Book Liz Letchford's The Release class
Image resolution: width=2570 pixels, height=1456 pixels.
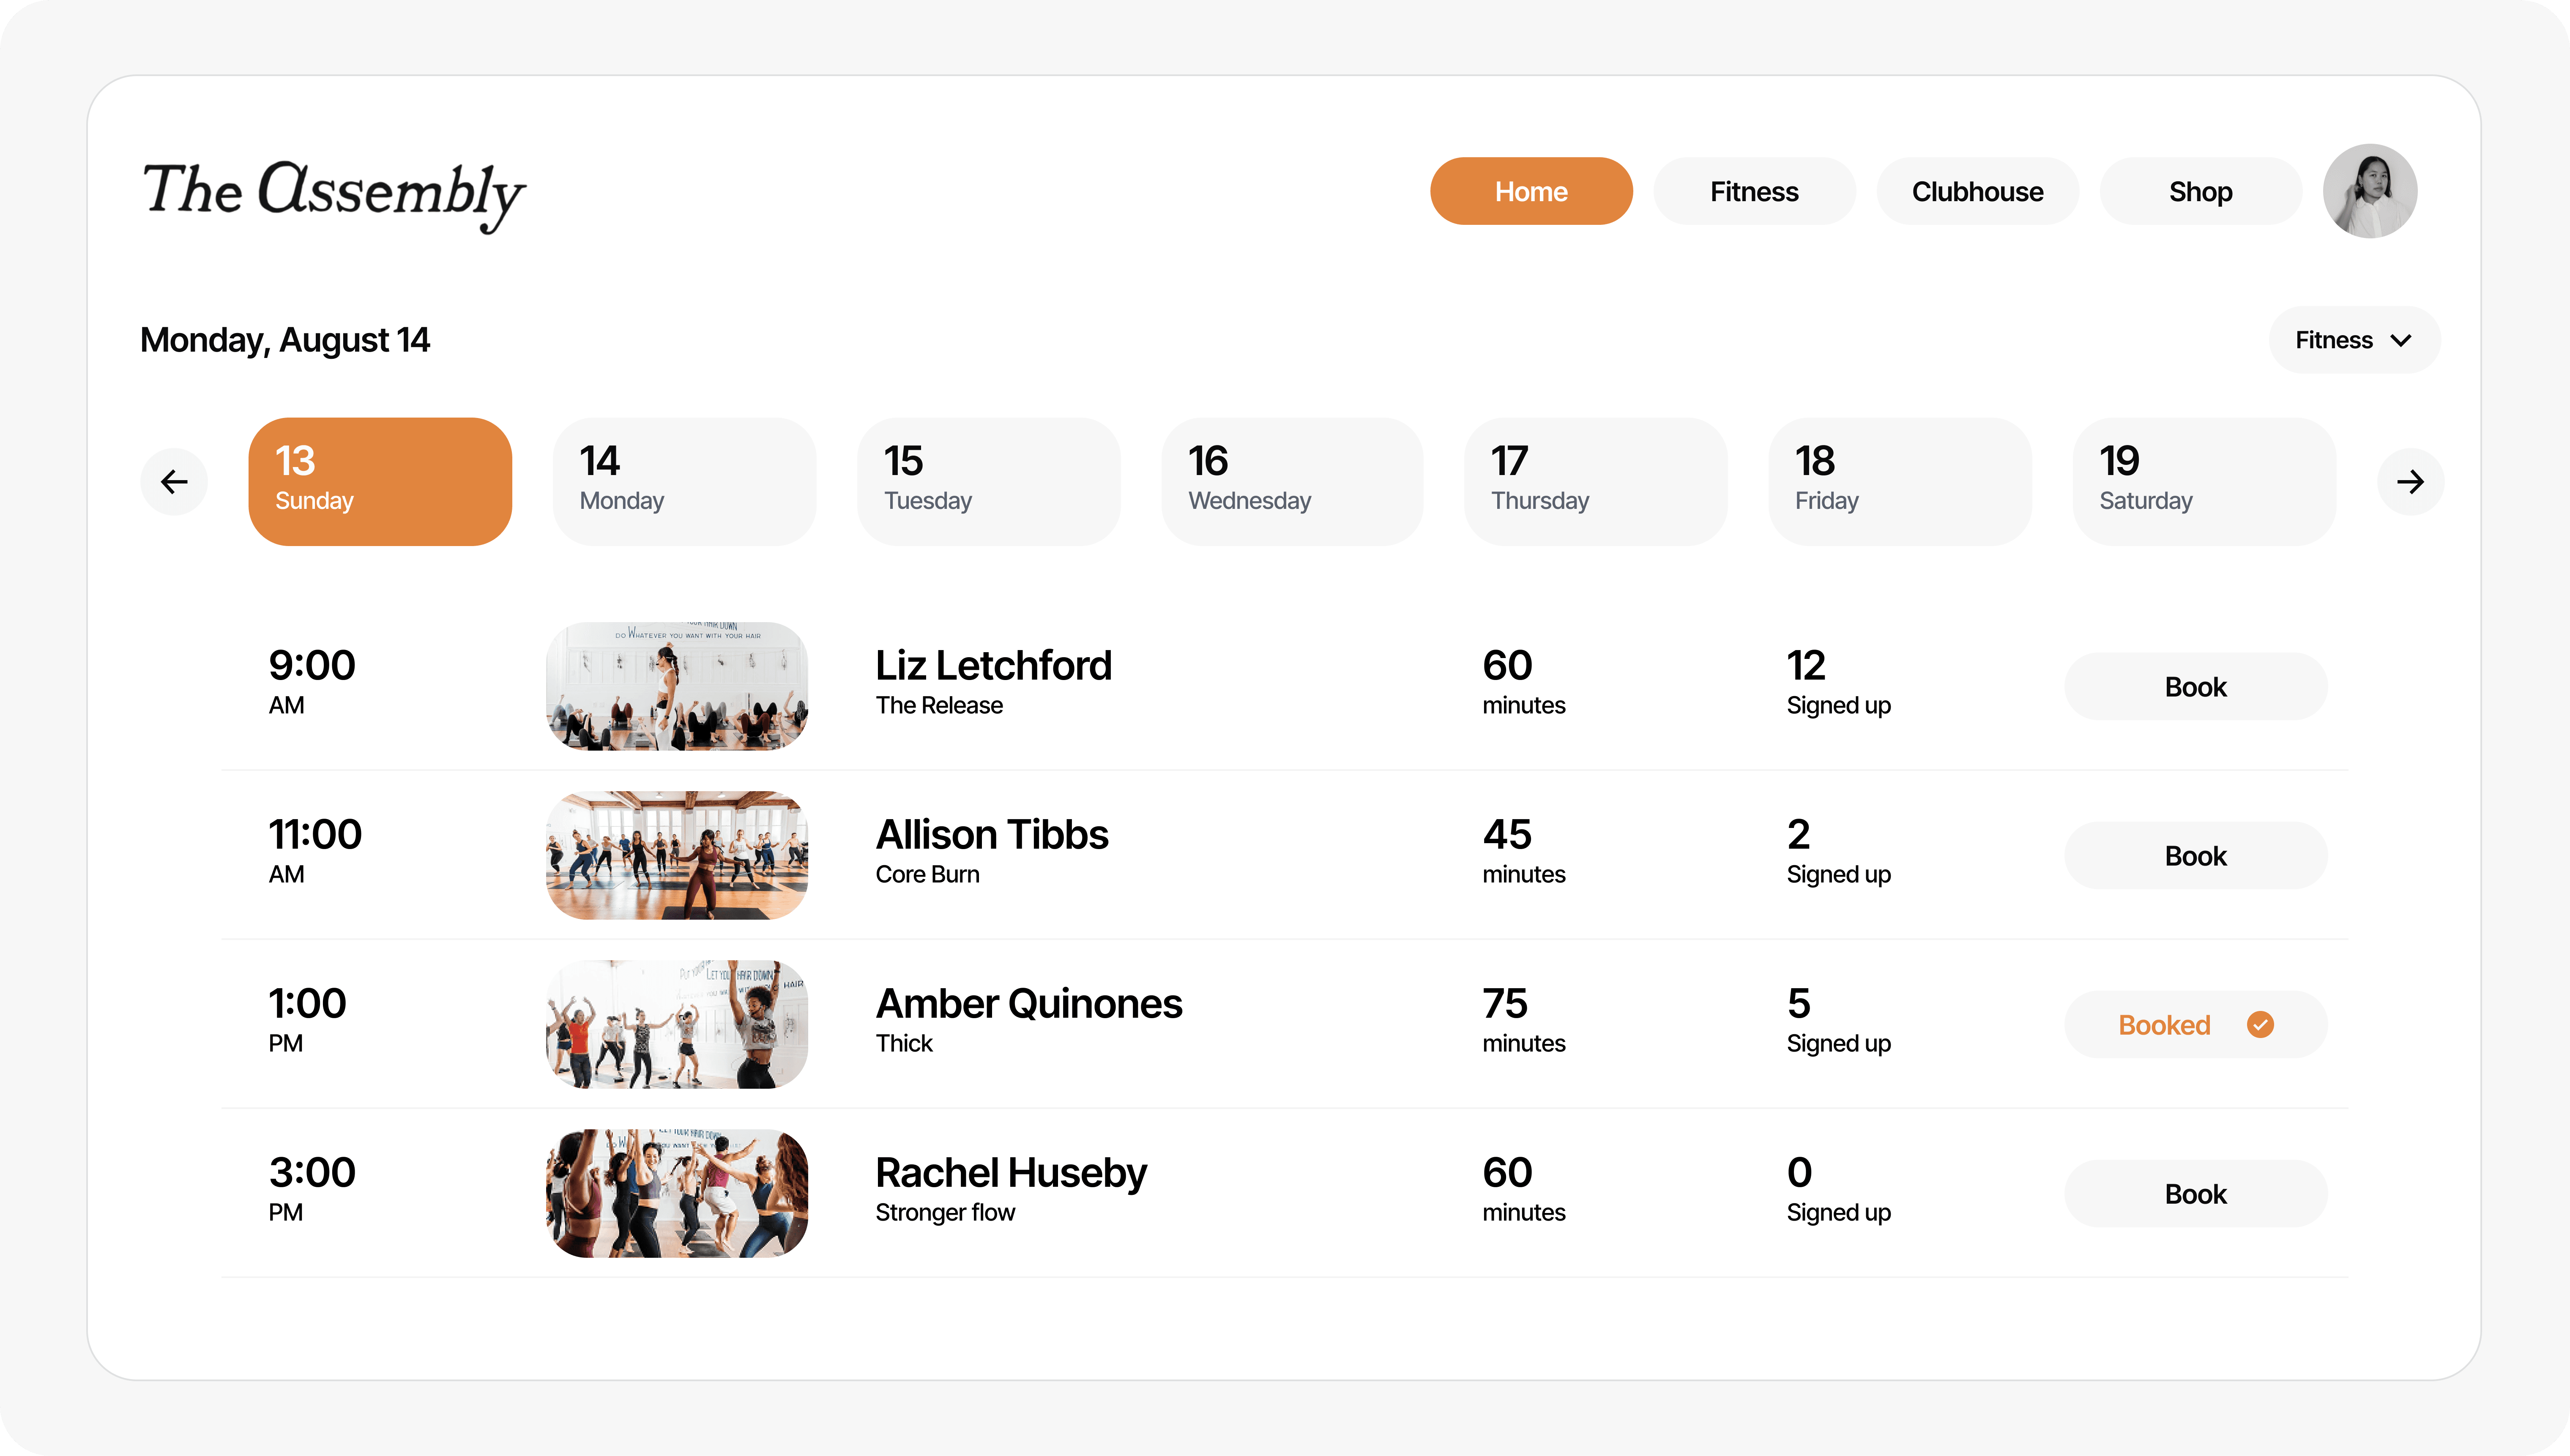coord(2195,687)
